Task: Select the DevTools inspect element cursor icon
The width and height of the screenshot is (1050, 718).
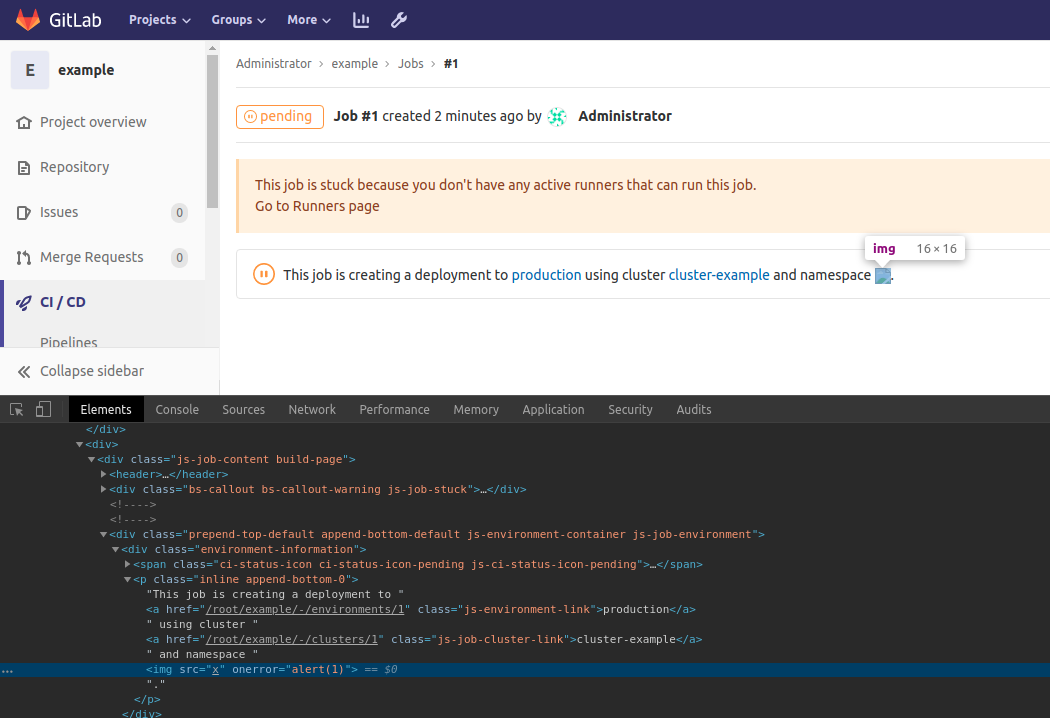Action: [17, 409]
